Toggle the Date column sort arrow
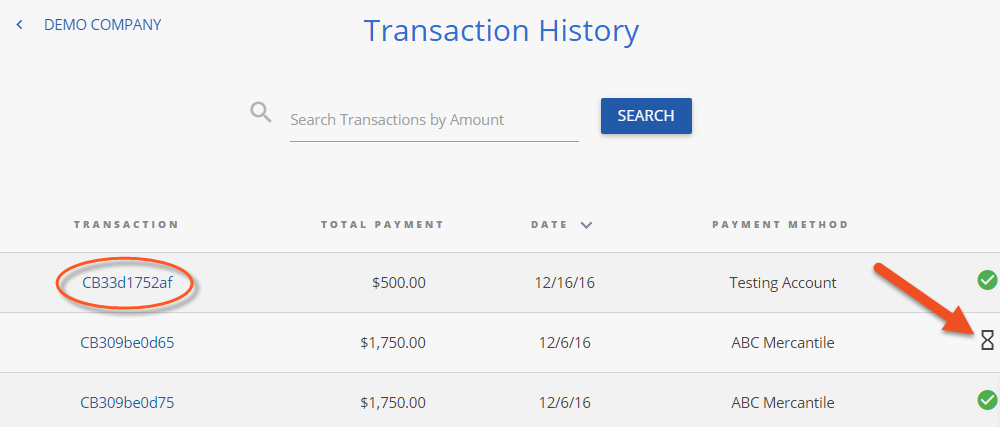This screenshot has height=427, width=1000. point(586,225)
